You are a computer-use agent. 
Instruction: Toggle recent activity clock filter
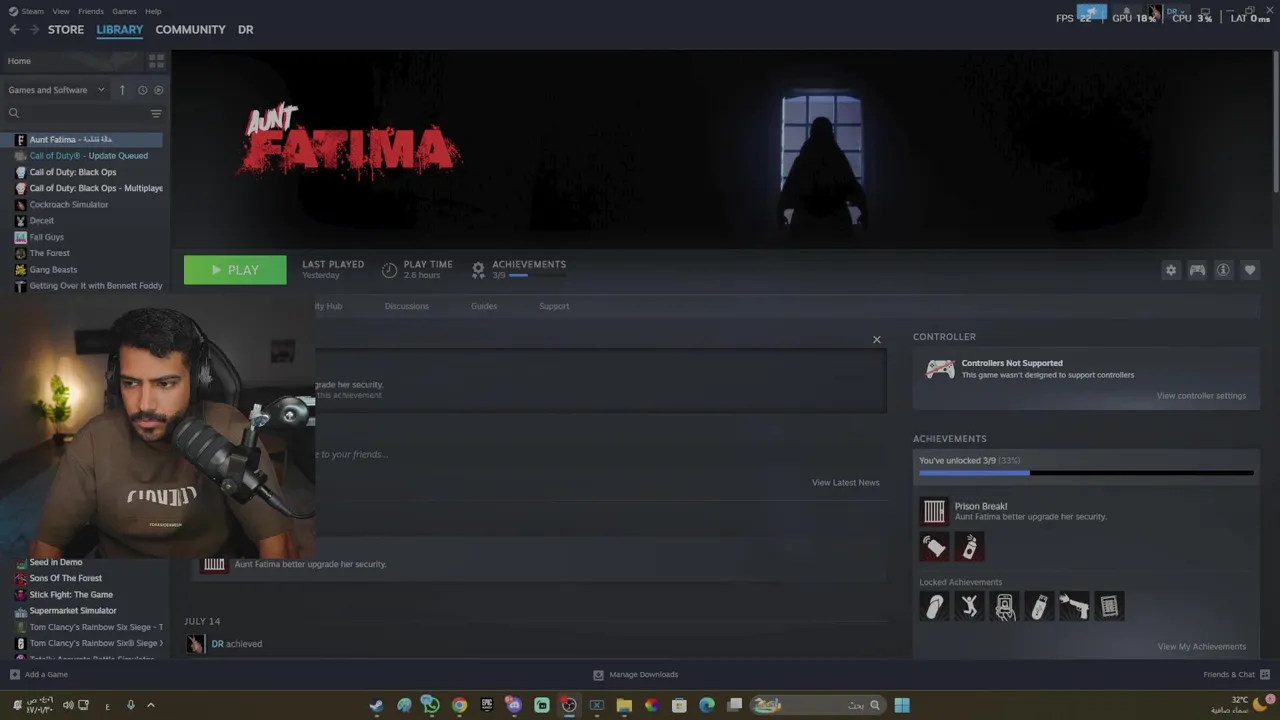pos(143,90)
